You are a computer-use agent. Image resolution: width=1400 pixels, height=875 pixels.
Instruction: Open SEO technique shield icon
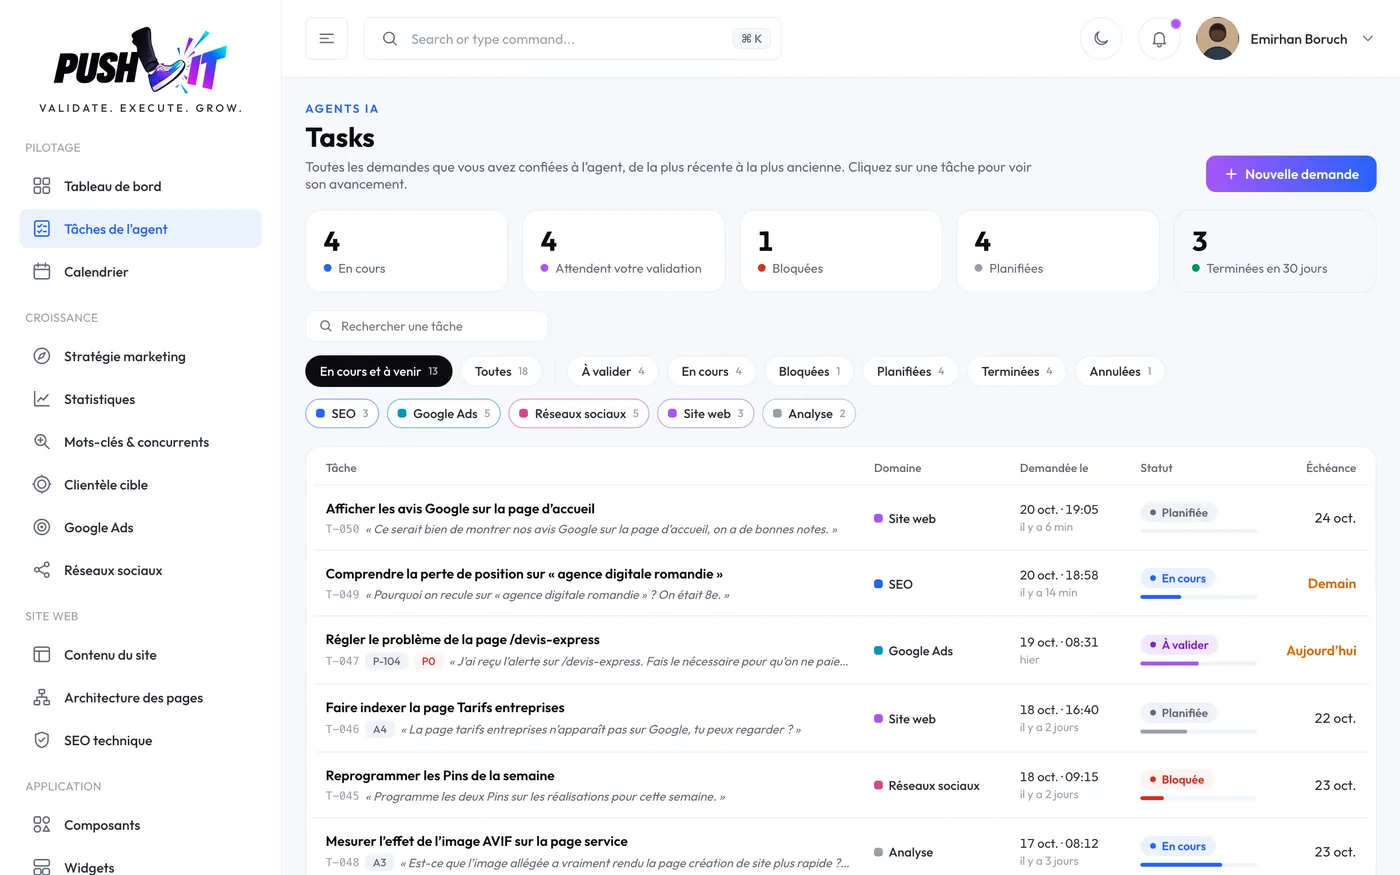tap(42, 741)
